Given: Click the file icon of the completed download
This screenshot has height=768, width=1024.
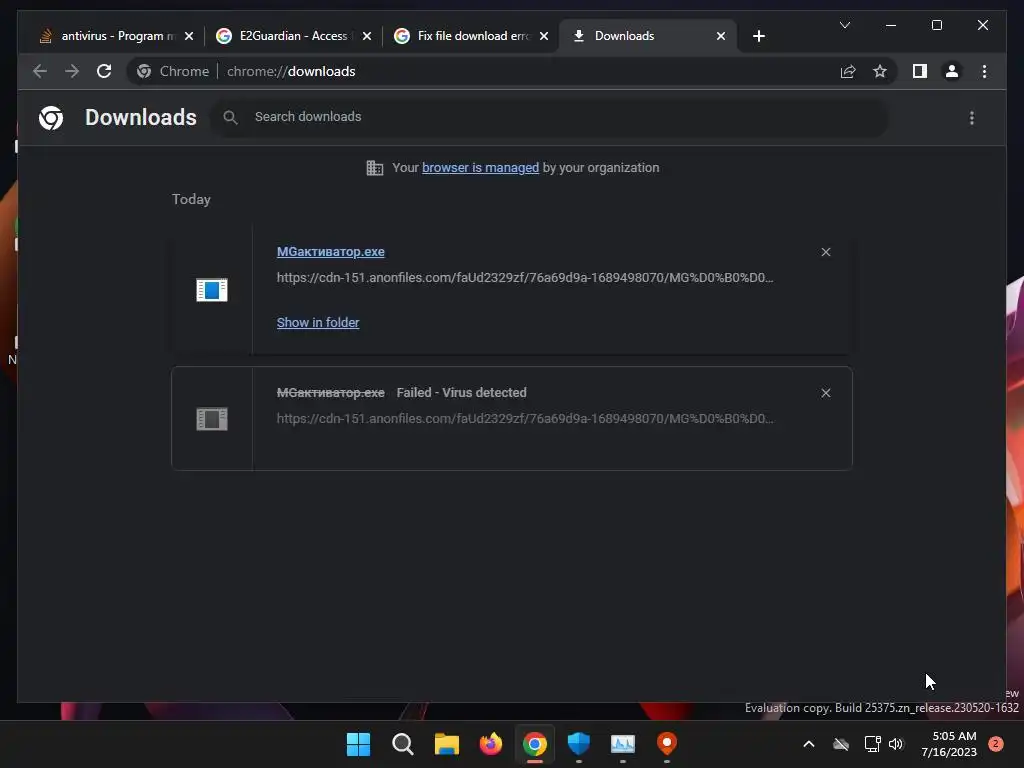Looking at the screenshot, I should point(212,289).
